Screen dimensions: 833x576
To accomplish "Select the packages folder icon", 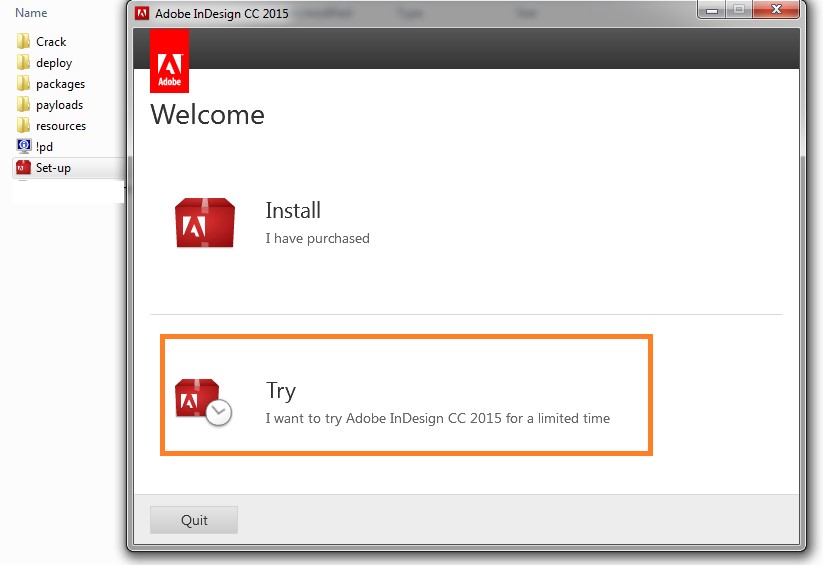I will click(23, 83).
